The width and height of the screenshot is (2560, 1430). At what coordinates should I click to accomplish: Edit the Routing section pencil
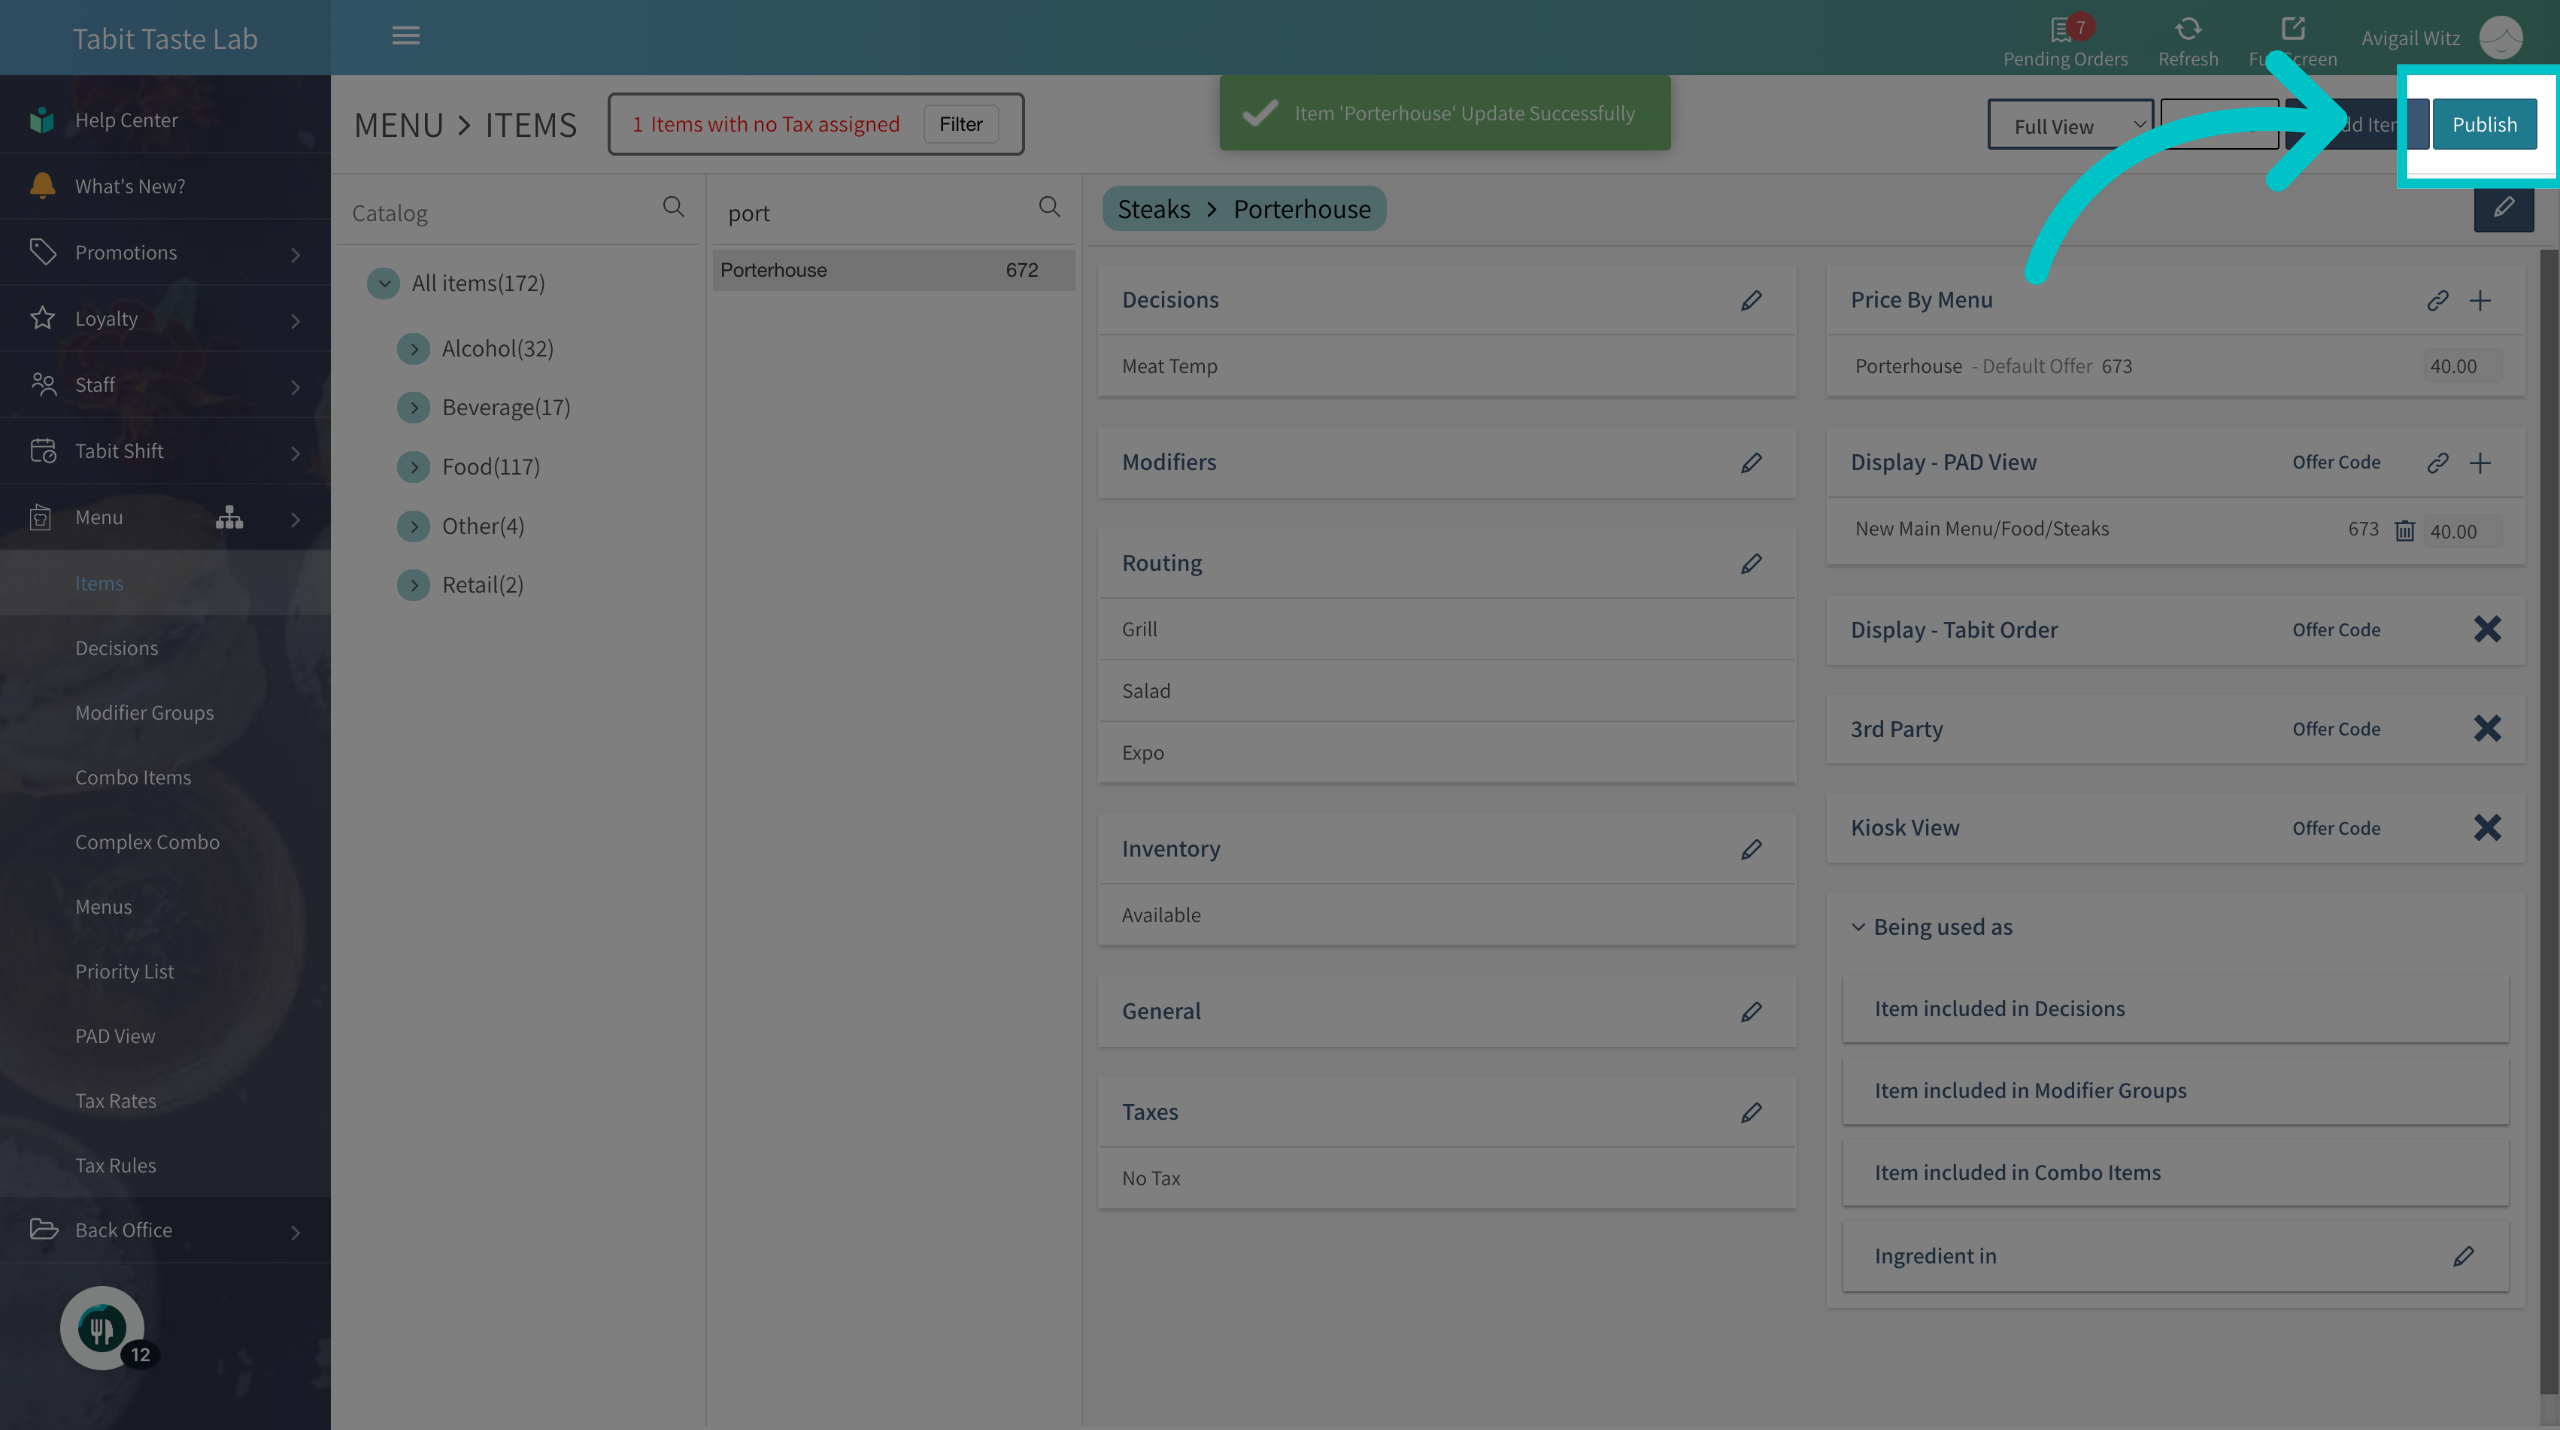point(1751,563)
